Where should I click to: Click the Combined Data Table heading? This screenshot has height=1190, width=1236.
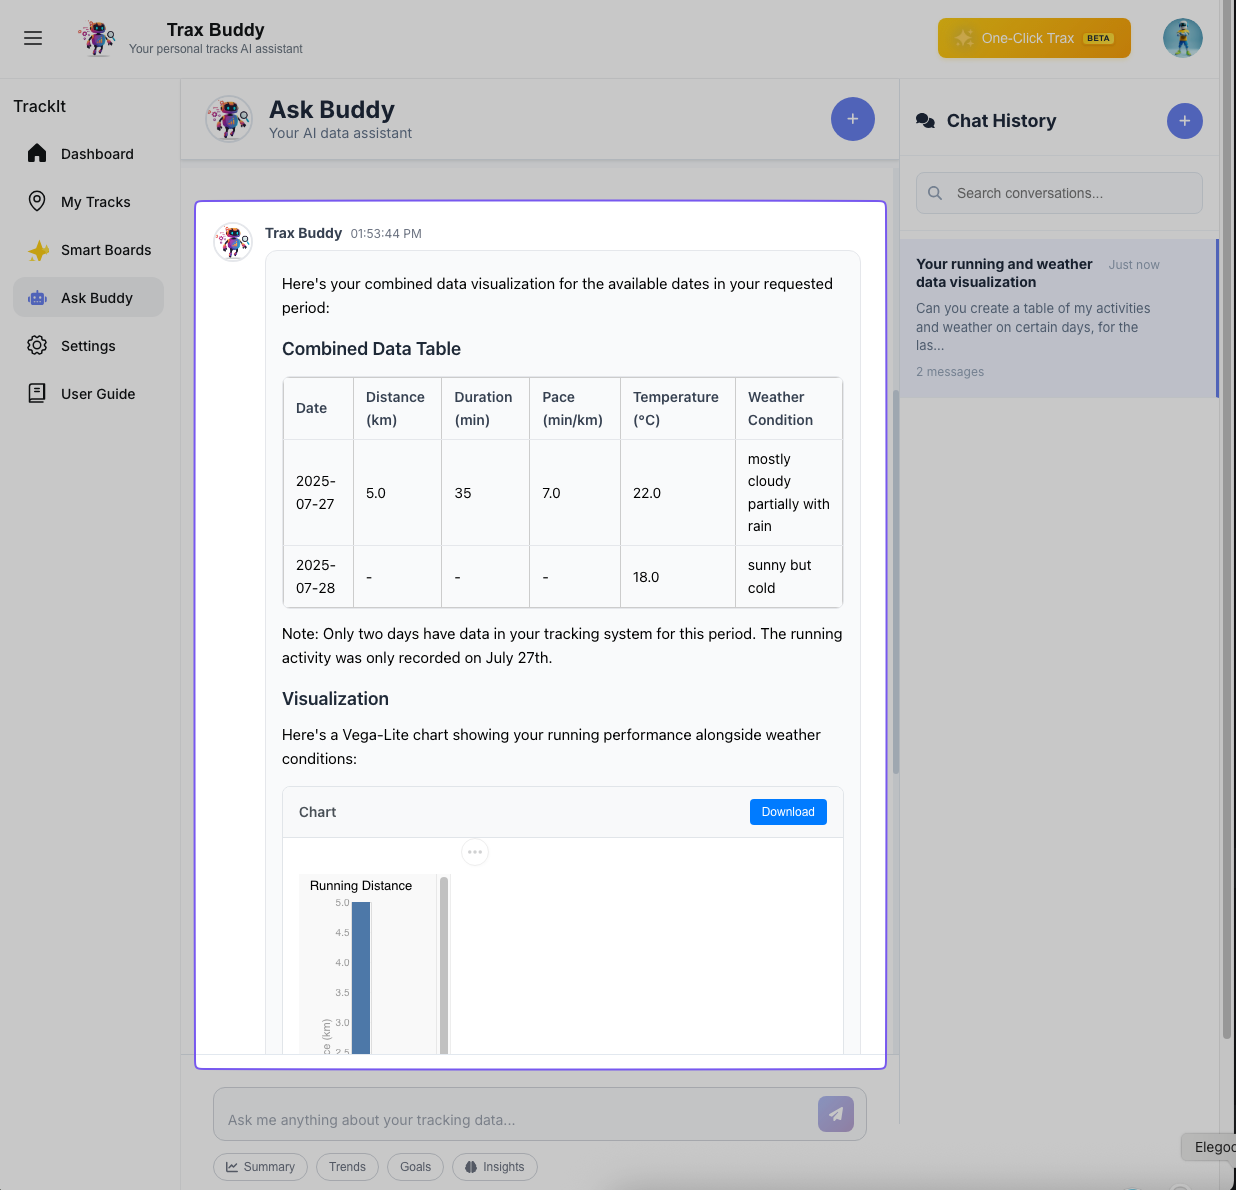tap(371, 349)
